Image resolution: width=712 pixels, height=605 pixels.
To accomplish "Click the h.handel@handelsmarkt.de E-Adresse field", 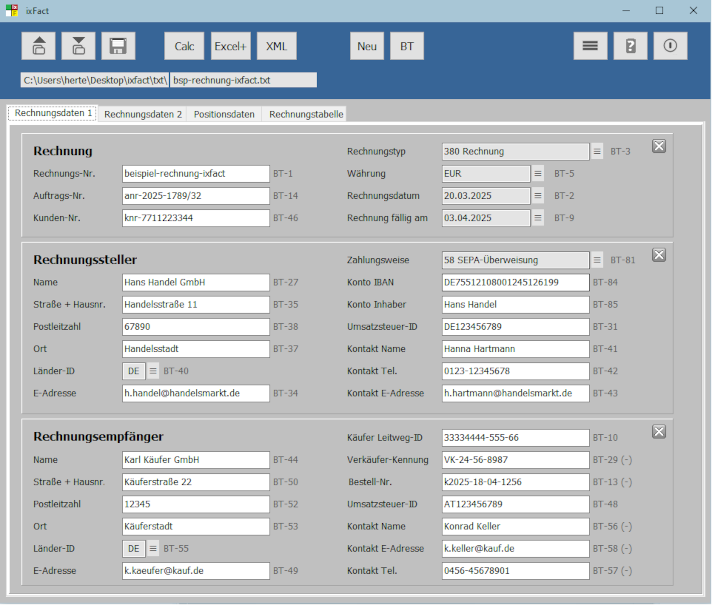I will tap(196, 393).
